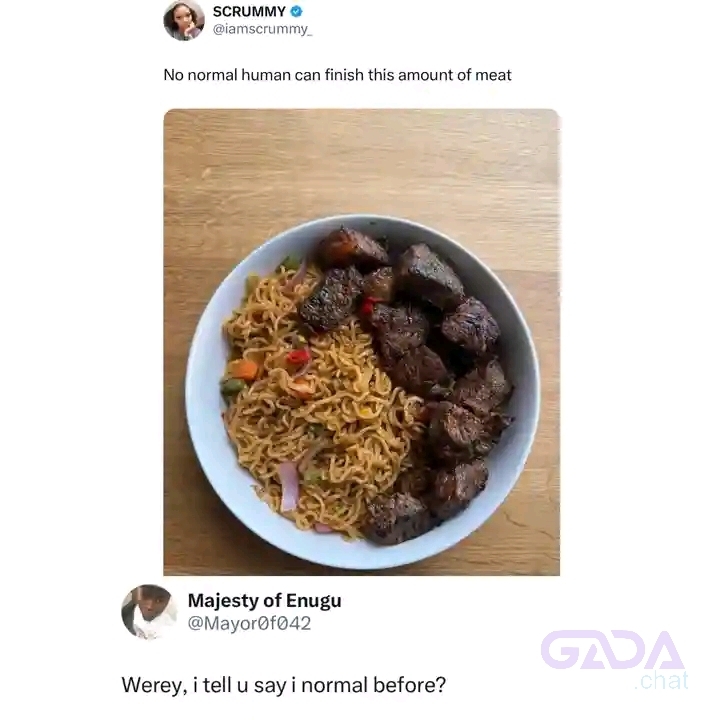Click the SCRUMMY display name
720x720 pixels.
point(249,11)
